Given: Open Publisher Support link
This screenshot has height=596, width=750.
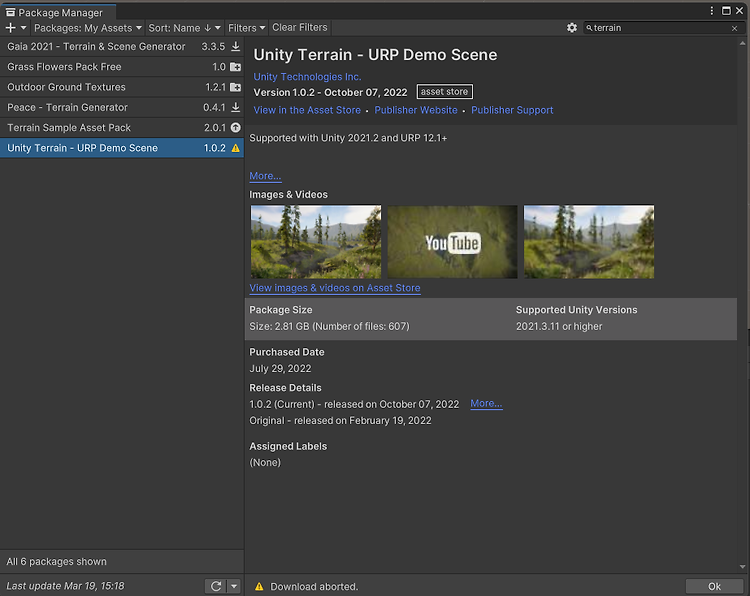Looking at the screenshot, I should tap(512, 110).
